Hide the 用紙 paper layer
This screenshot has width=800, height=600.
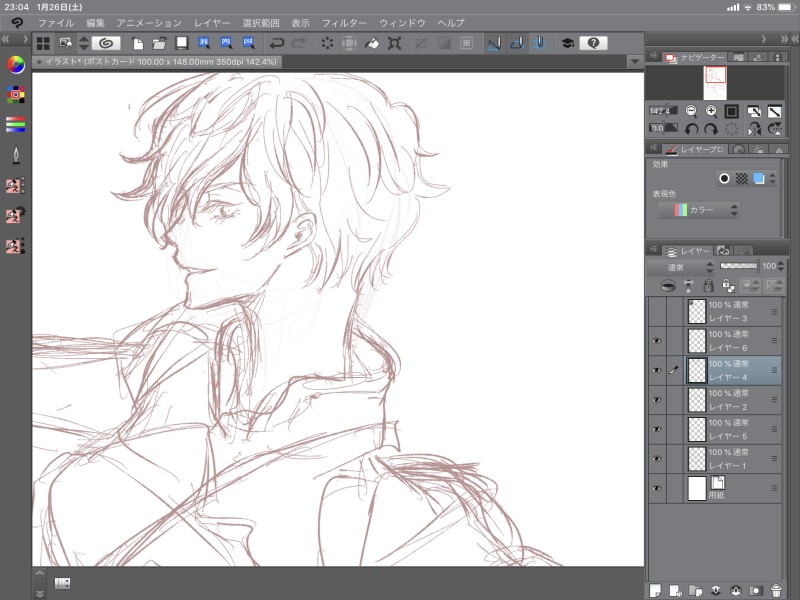point(657,488)
